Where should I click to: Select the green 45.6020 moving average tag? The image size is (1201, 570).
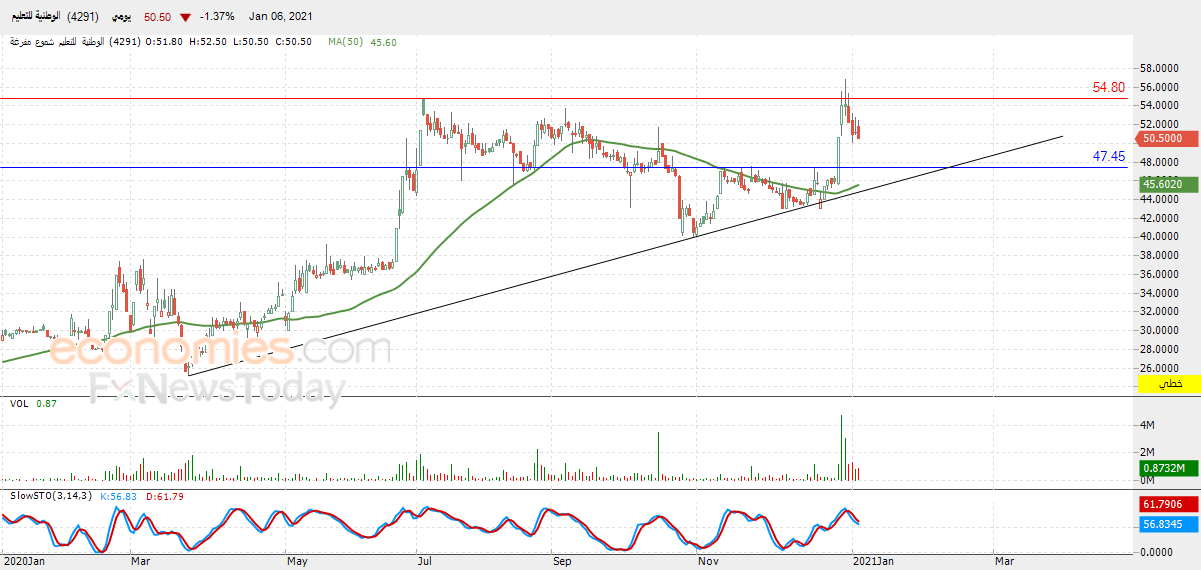point(1169,184)
